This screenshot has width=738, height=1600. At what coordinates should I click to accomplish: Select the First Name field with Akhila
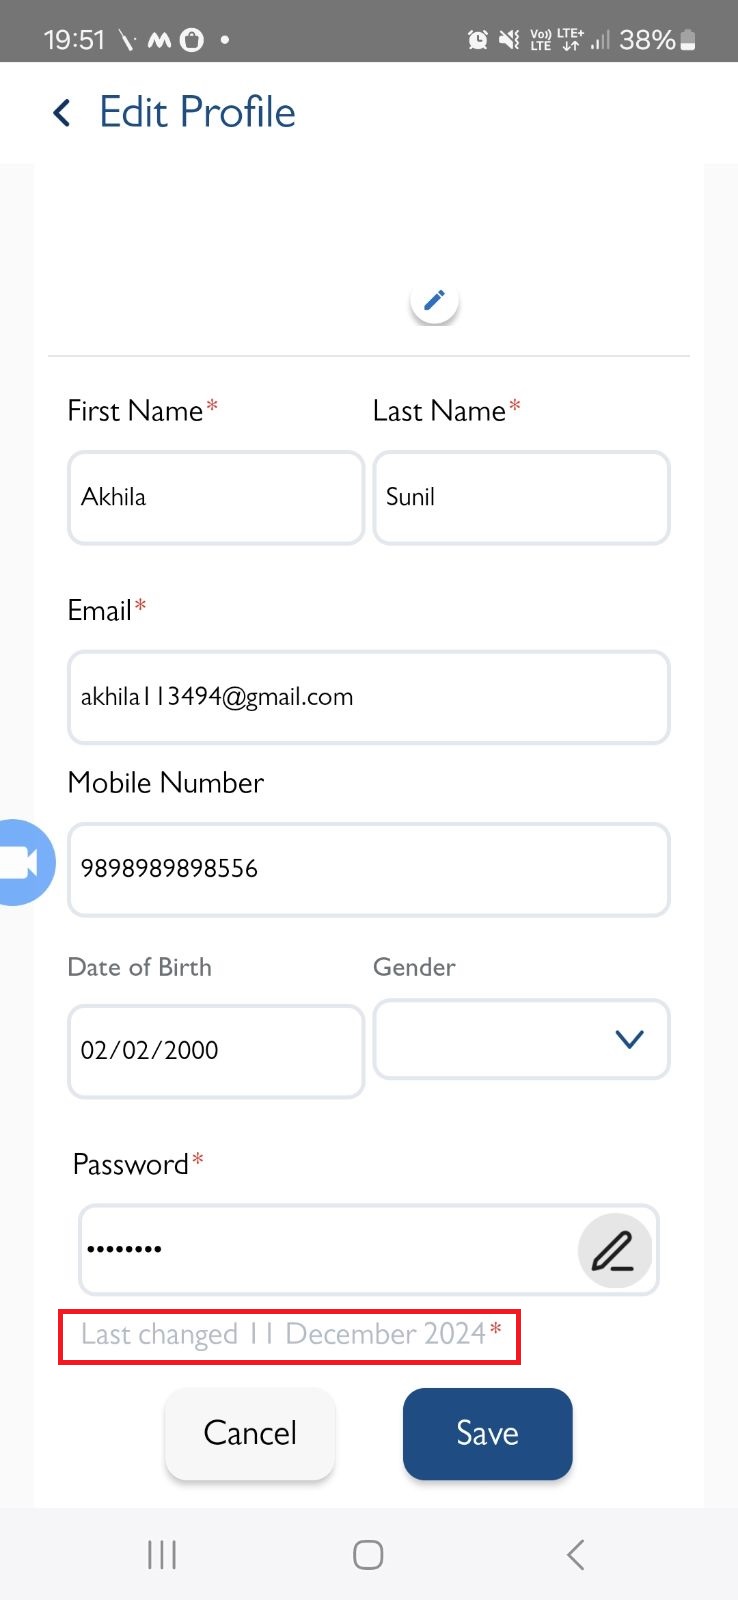click(216, 497)
